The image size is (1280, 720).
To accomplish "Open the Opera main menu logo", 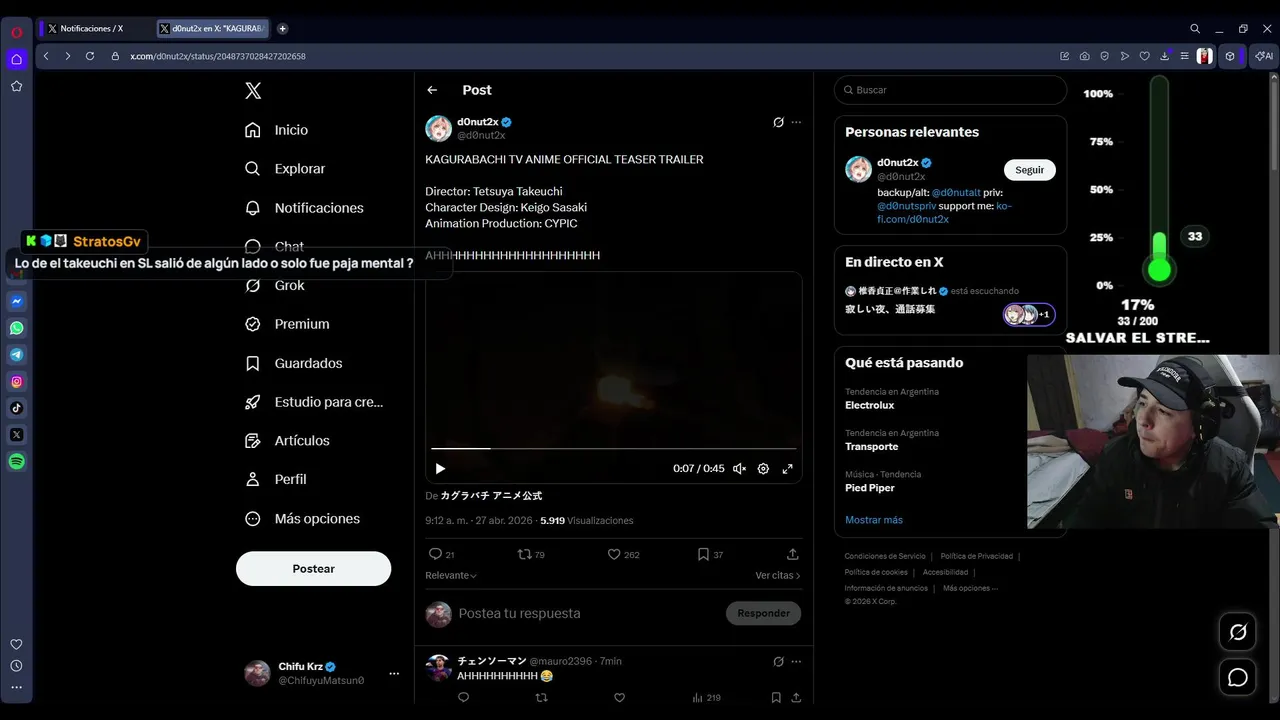I will click(16, 32).
